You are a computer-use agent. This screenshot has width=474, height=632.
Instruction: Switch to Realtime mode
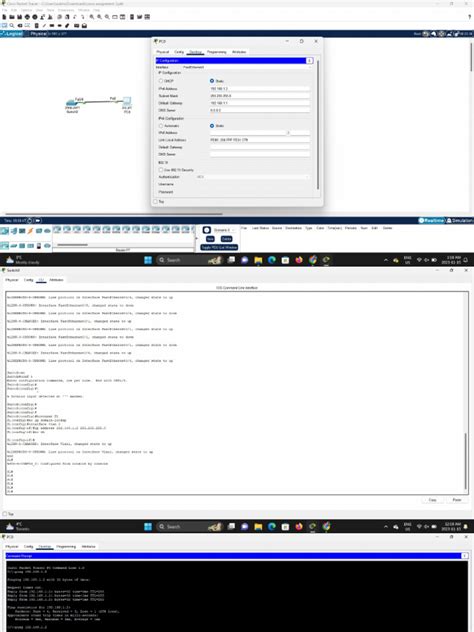pyautogui.click(x=431, y=220)
